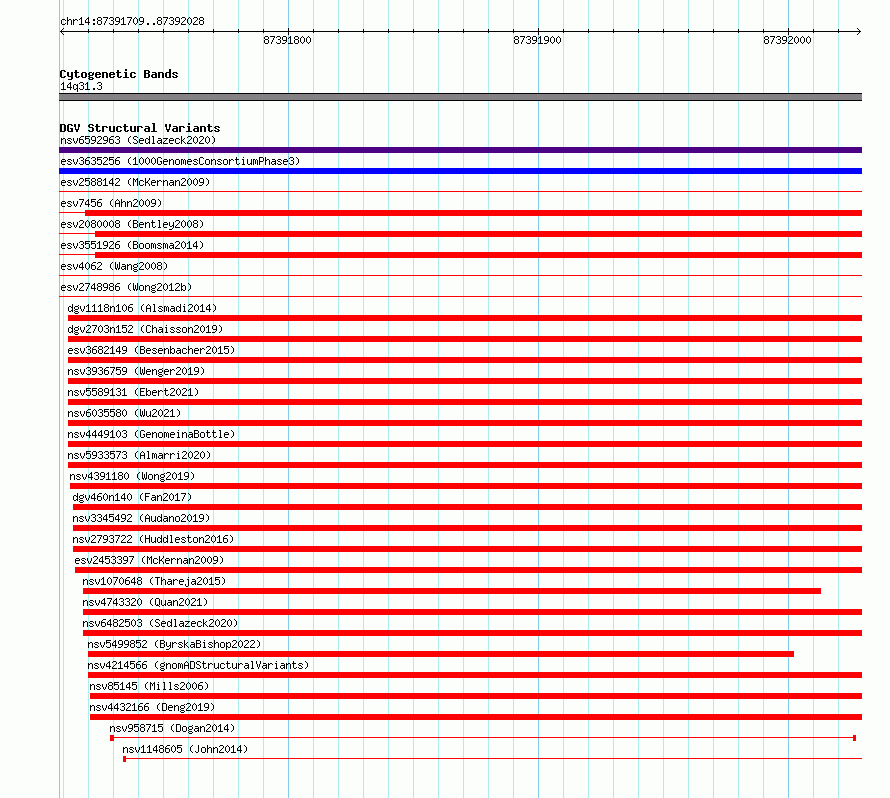
Task: Select nsv2793722 (Huddleston2016) label
Action: pyautogui.click(x=153, y=539)
